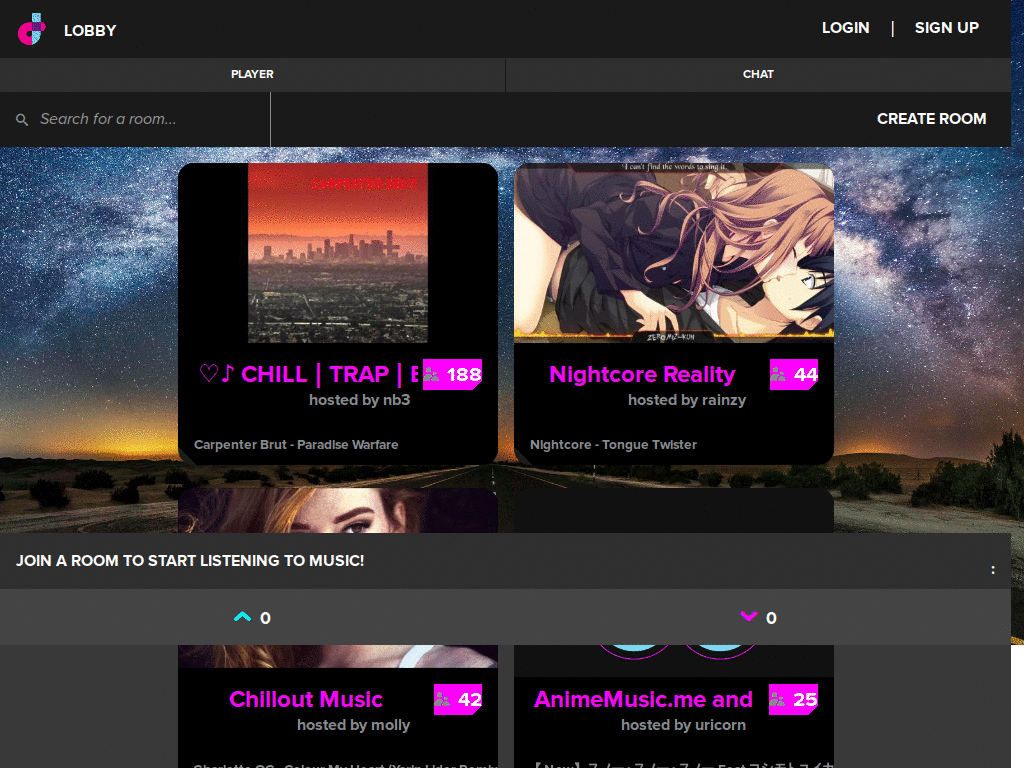The image size is (1024, 768).
Task: Focus the Search for a room field
Action: coord(135,119)
